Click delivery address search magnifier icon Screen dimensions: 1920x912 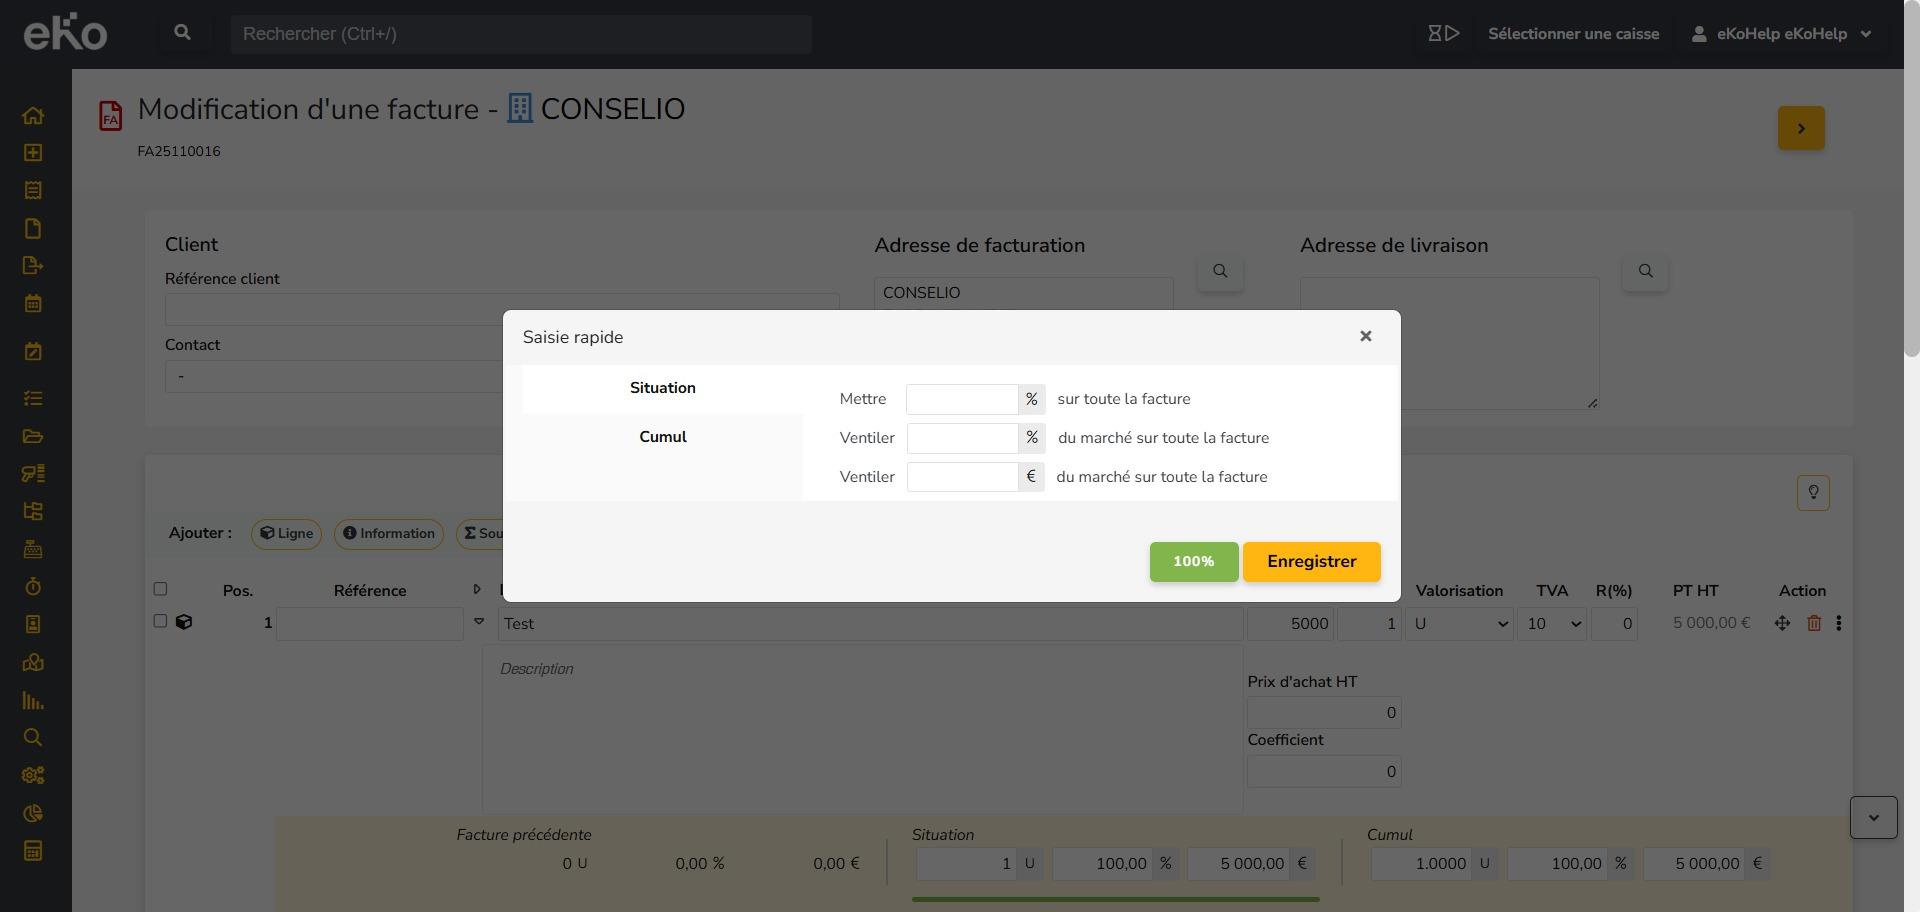pos(1645,272)
